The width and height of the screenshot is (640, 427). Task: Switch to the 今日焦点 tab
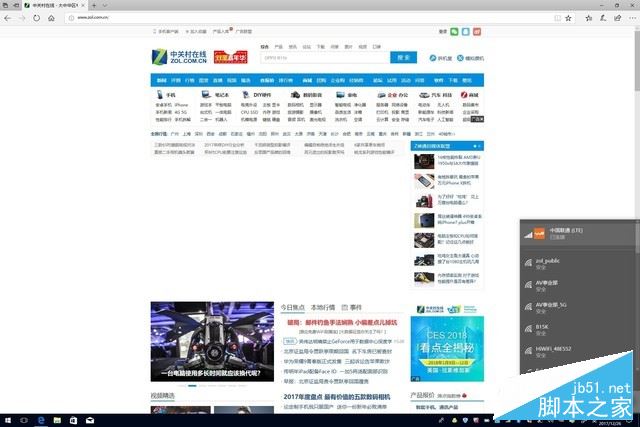click(293, 307)
